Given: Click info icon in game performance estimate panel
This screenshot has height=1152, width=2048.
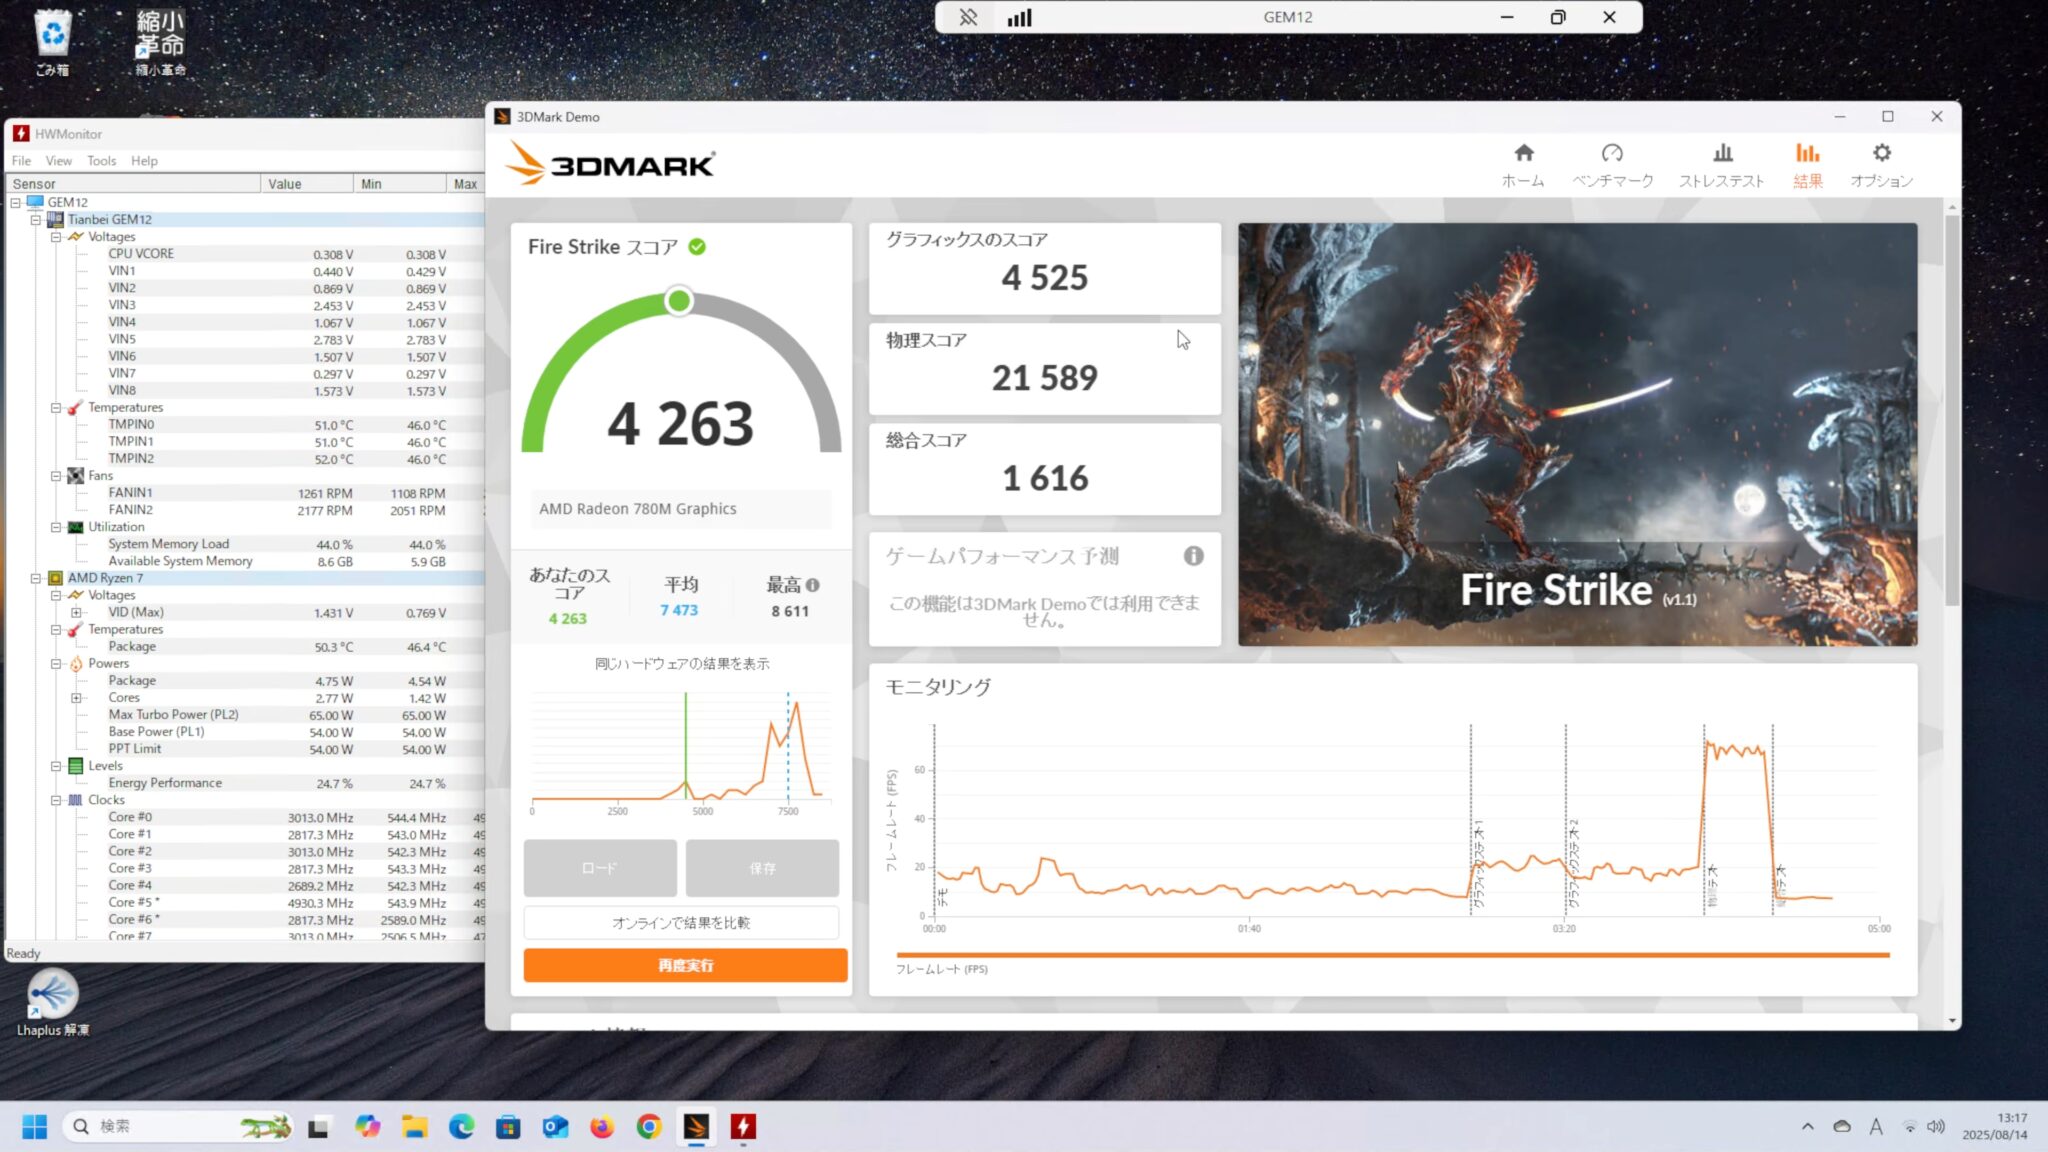Looking at the screenshot, I should point(1193,556).
